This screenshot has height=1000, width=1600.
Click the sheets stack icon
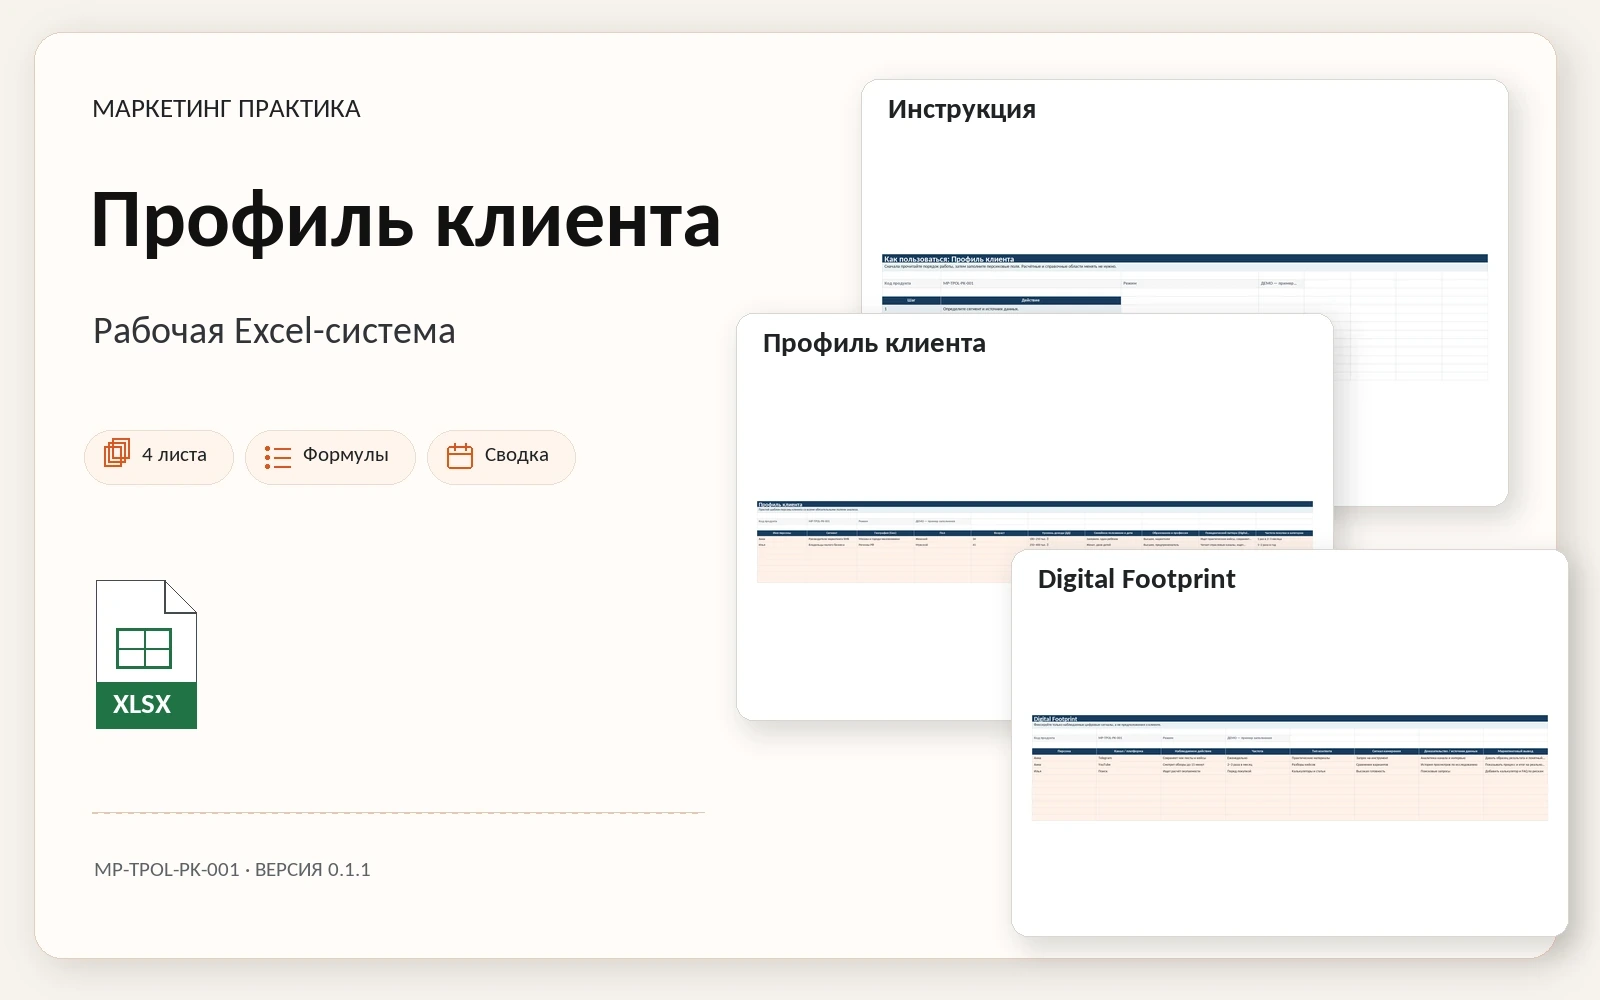point(117,453)
